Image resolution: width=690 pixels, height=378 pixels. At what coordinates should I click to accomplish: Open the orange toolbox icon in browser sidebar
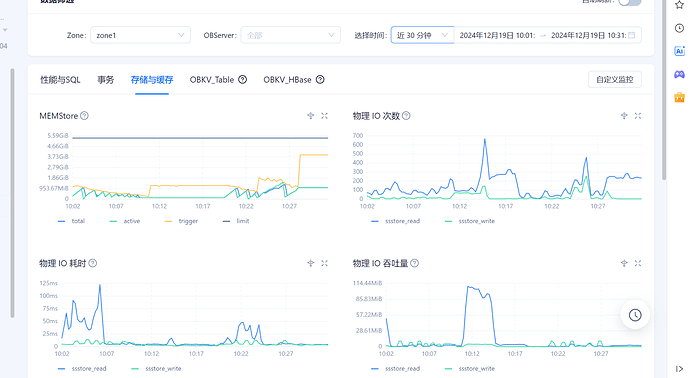(679, 97)
